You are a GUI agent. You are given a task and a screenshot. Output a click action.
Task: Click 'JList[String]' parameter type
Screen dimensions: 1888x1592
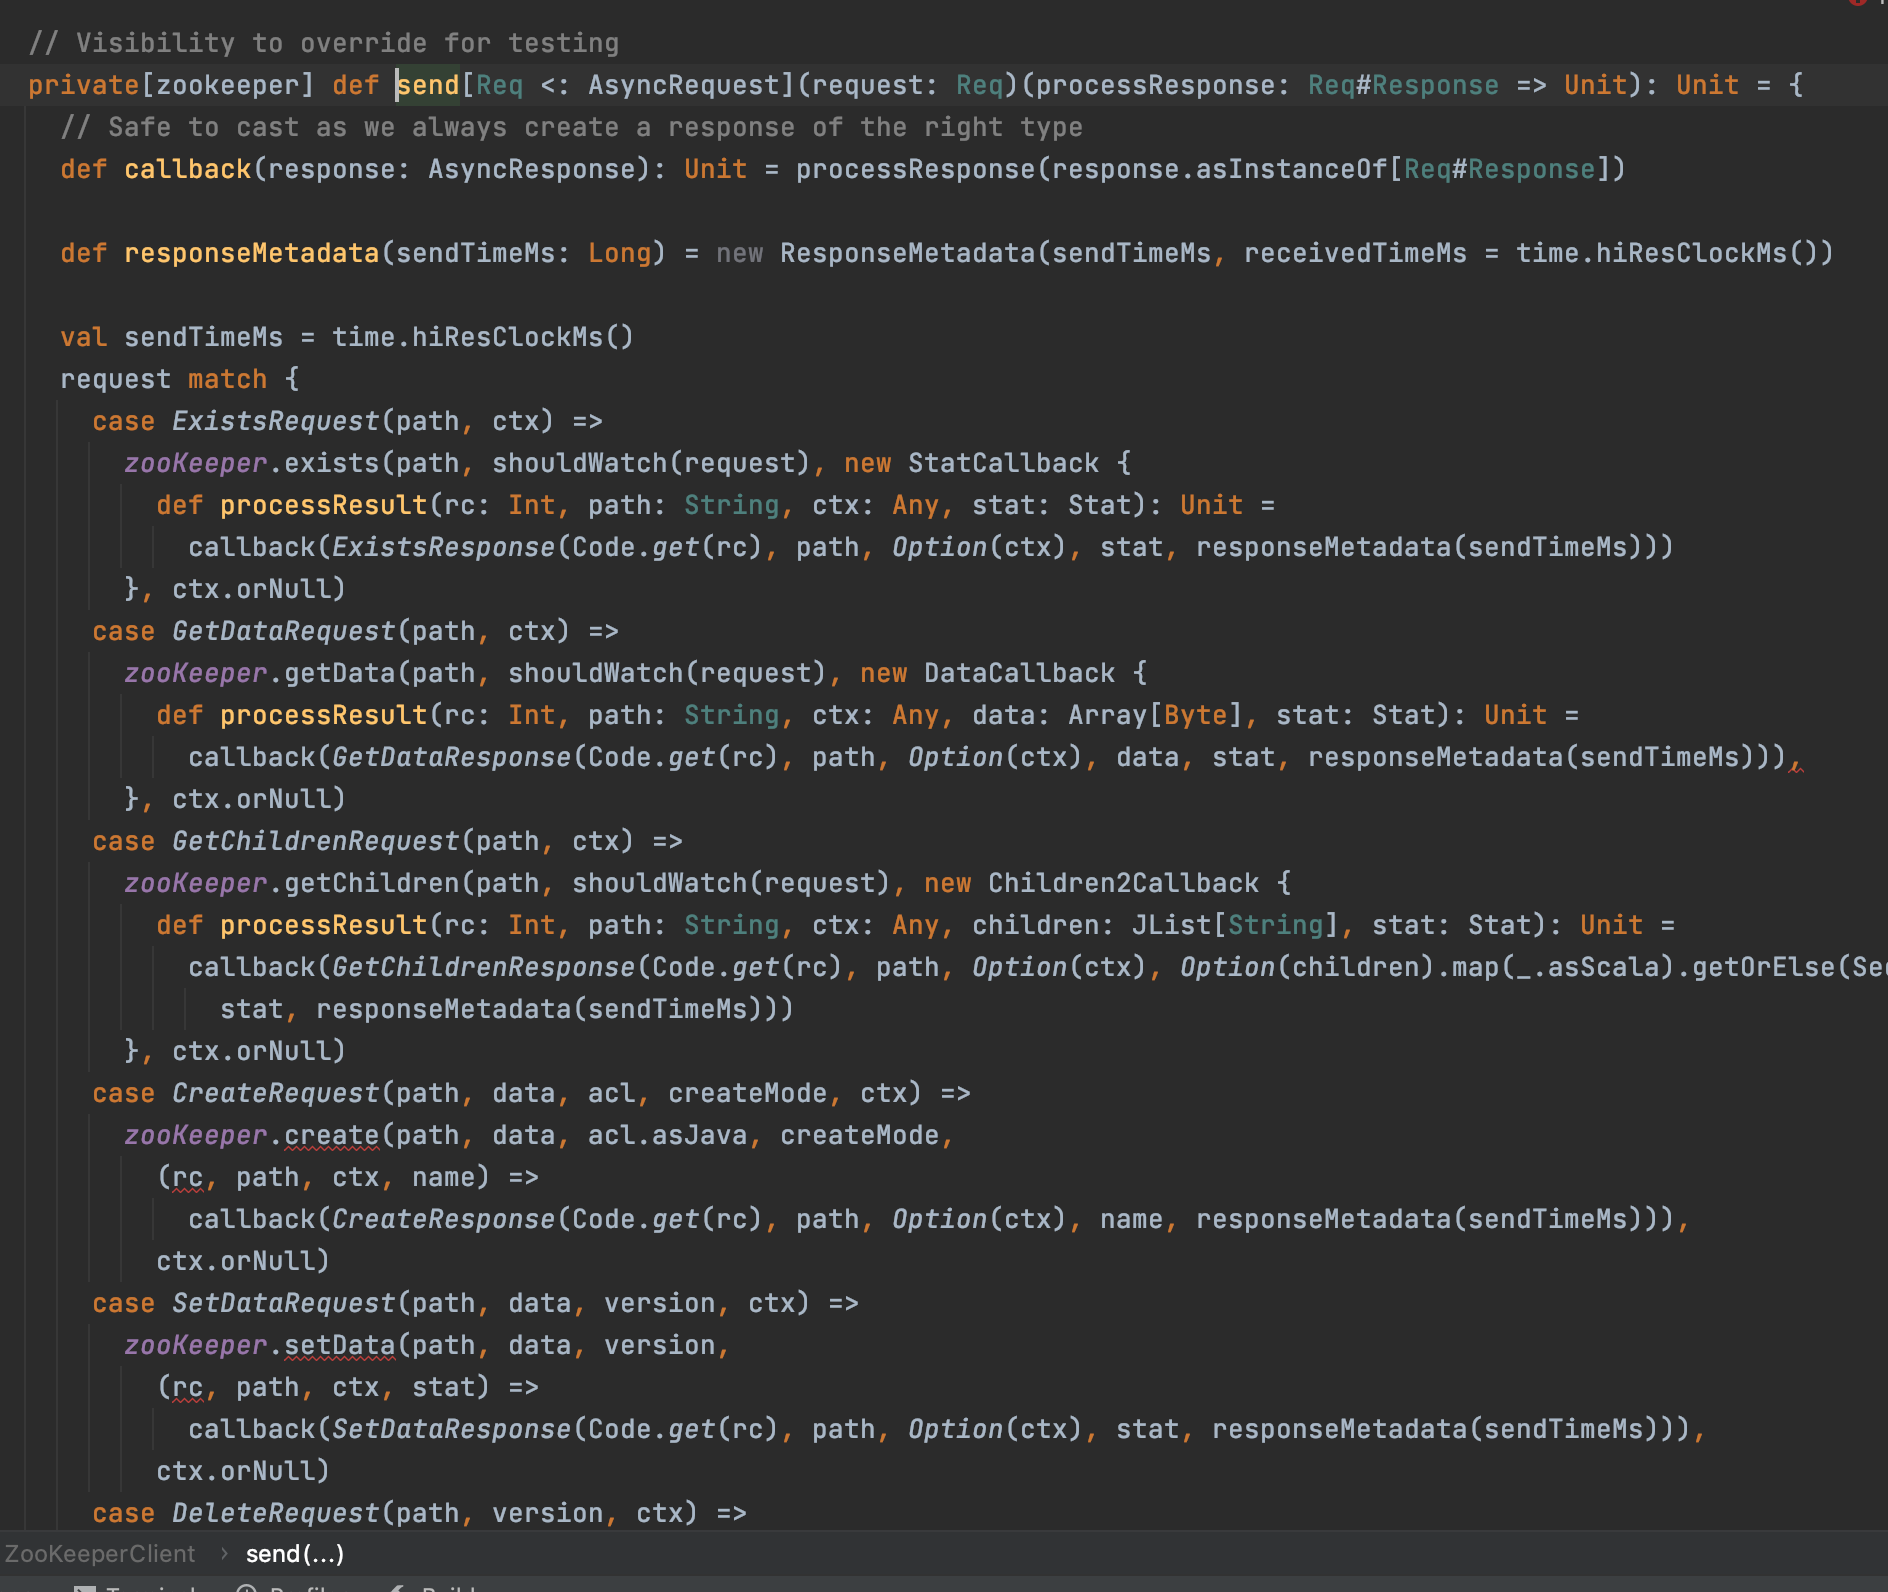click(1236, 925)
